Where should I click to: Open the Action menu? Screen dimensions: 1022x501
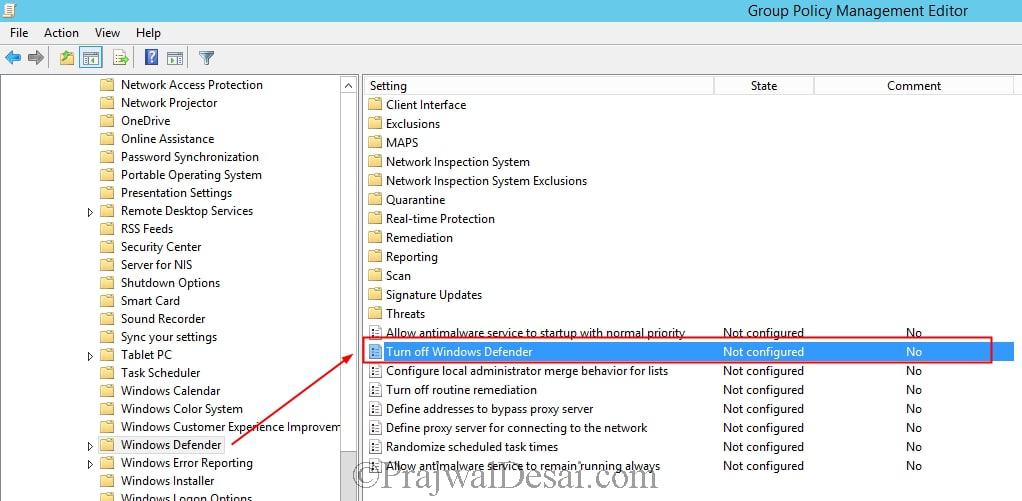pyautogui.click(x=61, y=33)
